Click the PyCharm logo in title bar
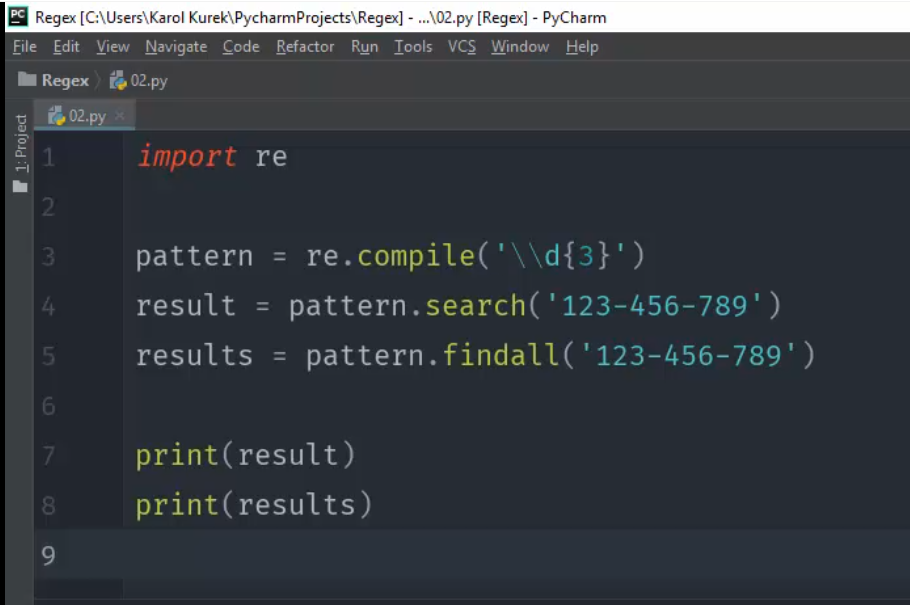This screenshot has width=910, height=605. pos(18,16)
